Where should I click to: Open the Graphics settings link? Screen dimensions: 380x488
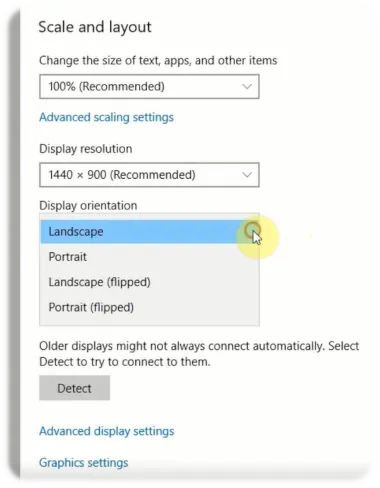84,463
